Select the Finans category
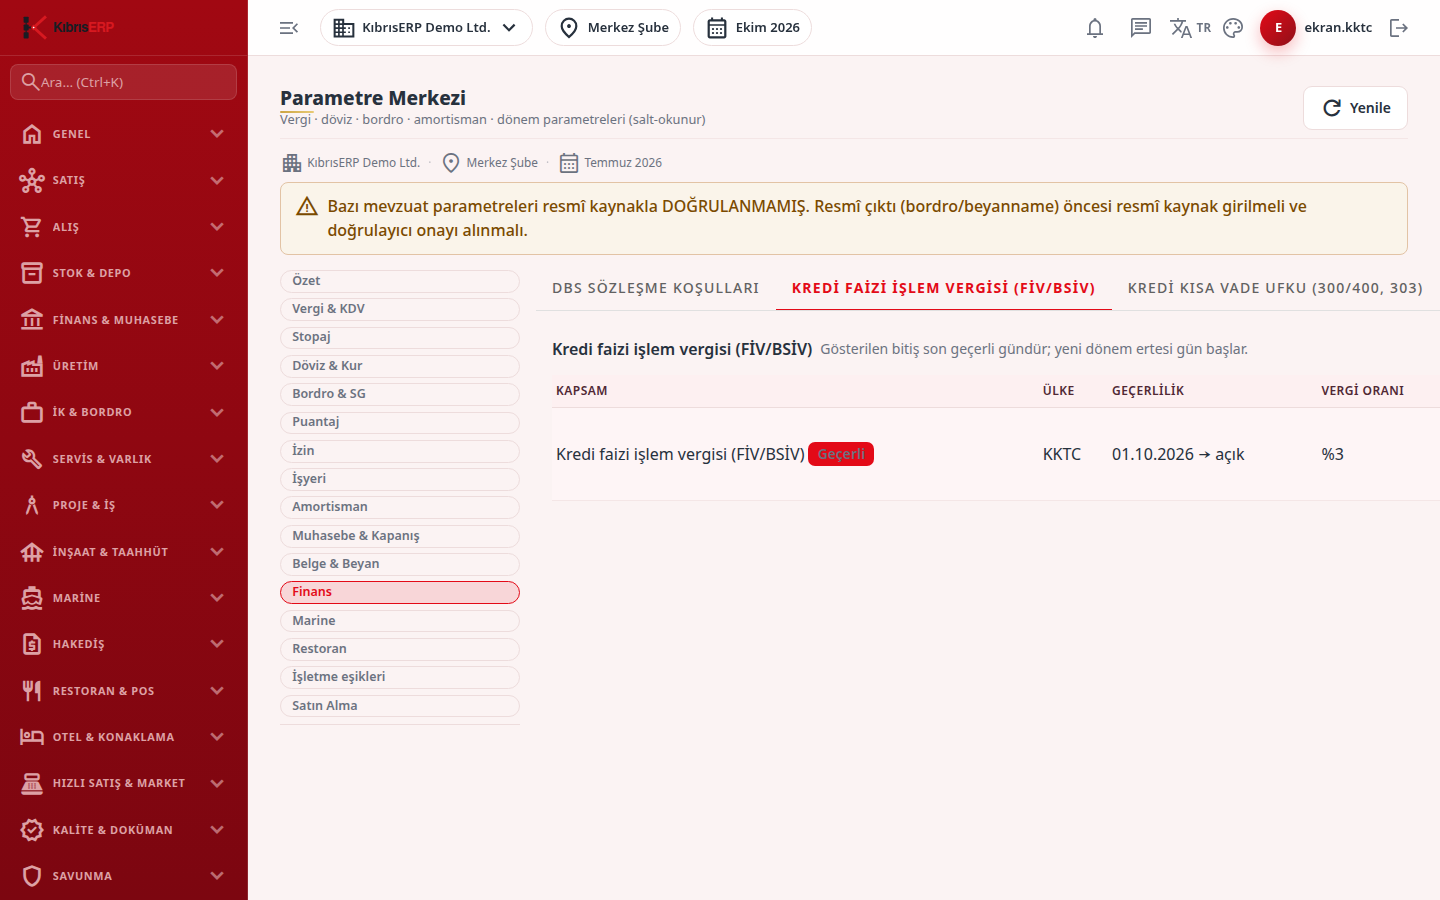1440x900 pixels. [400, 592]
